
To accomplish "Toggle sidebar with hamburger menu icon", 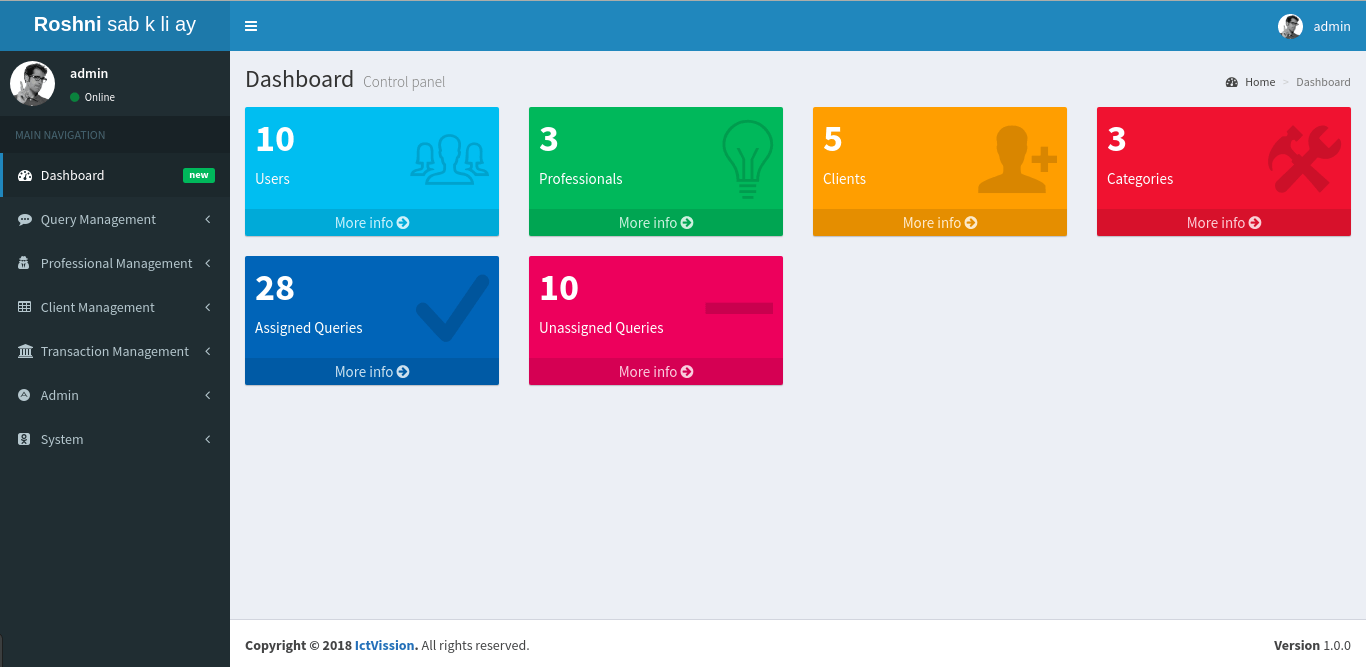I will pos(251,26).
